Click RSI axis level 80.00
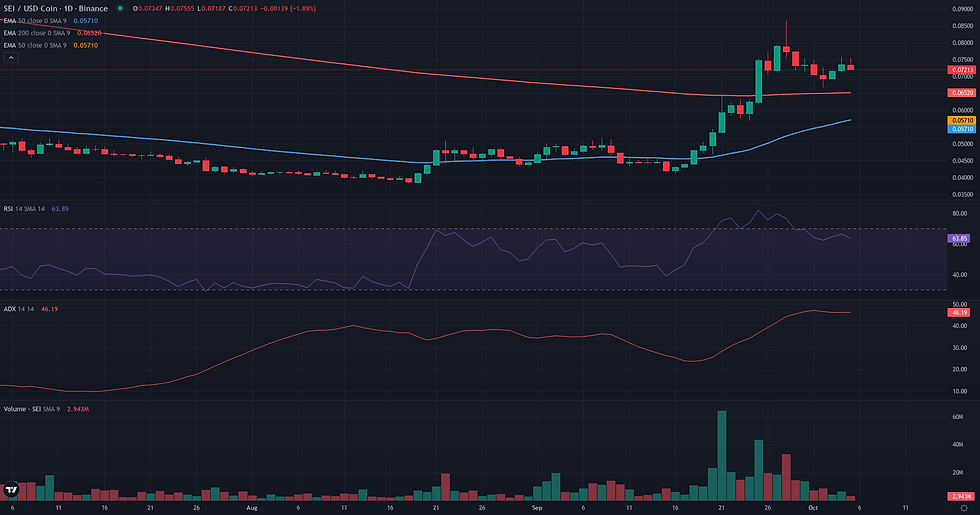This screenshot has width=980, height=515. click(959, 213)
